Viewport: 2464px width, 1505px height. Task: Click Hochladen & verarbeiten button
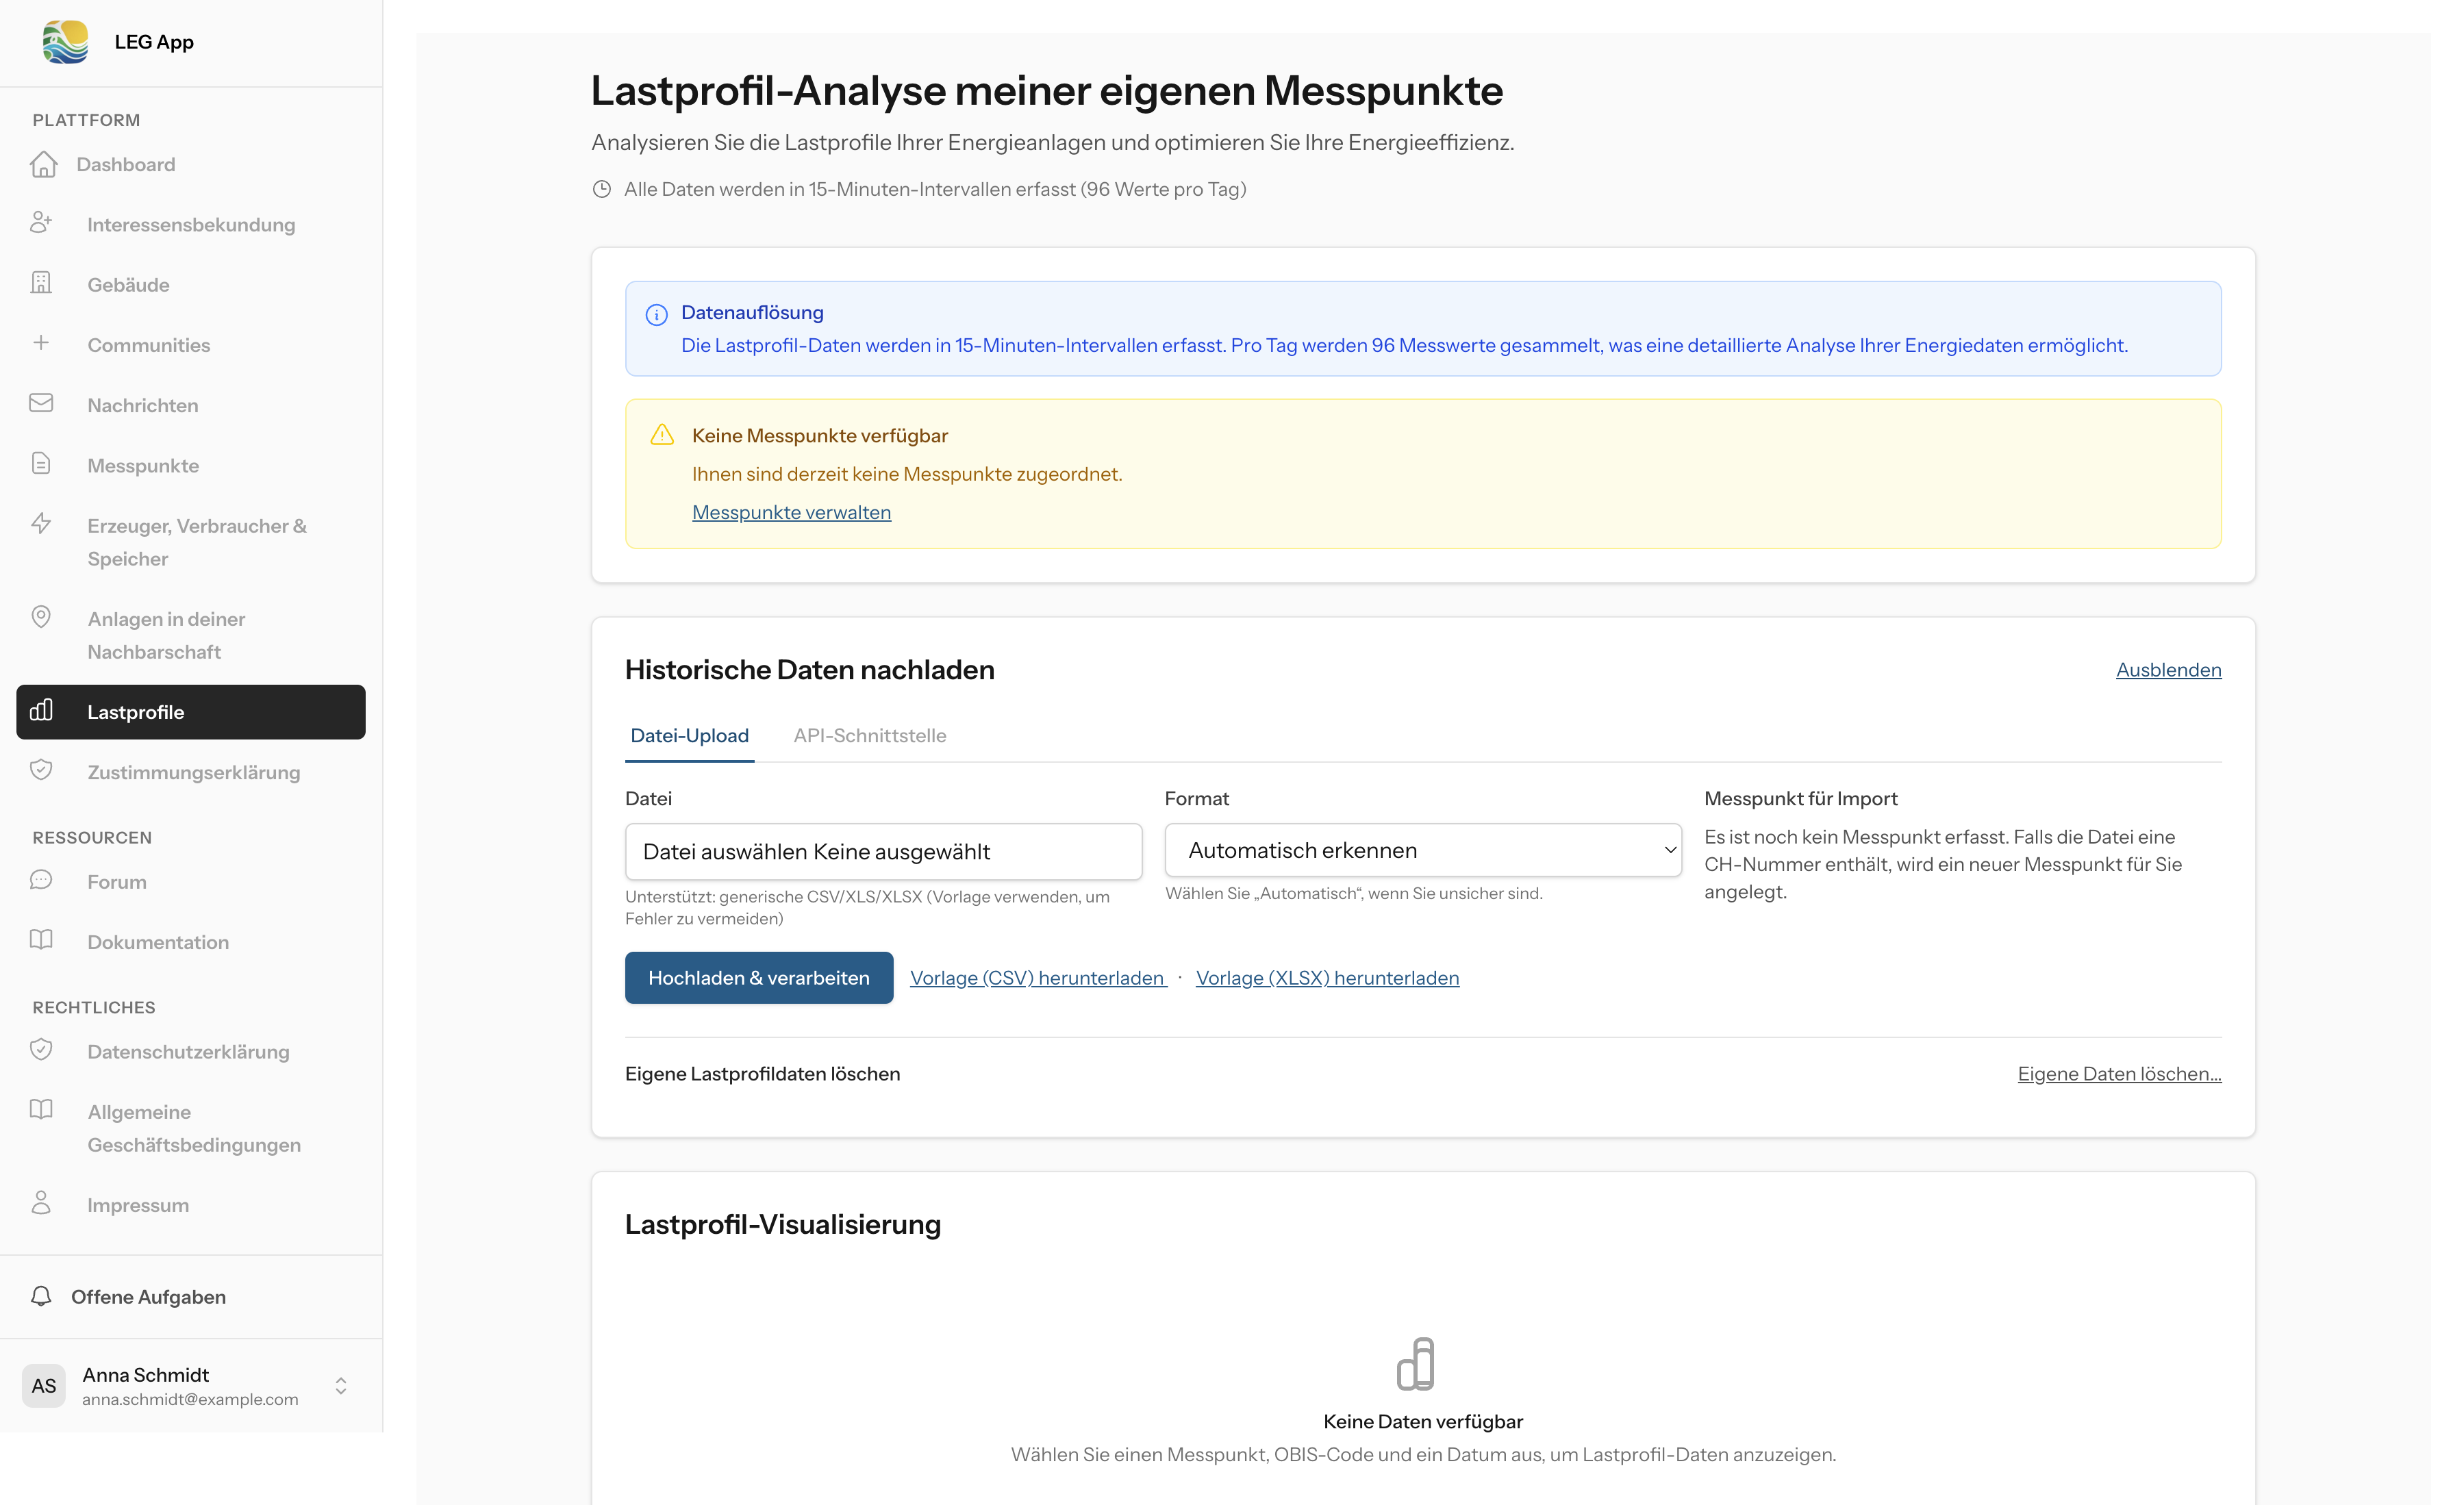click(758, 977)
